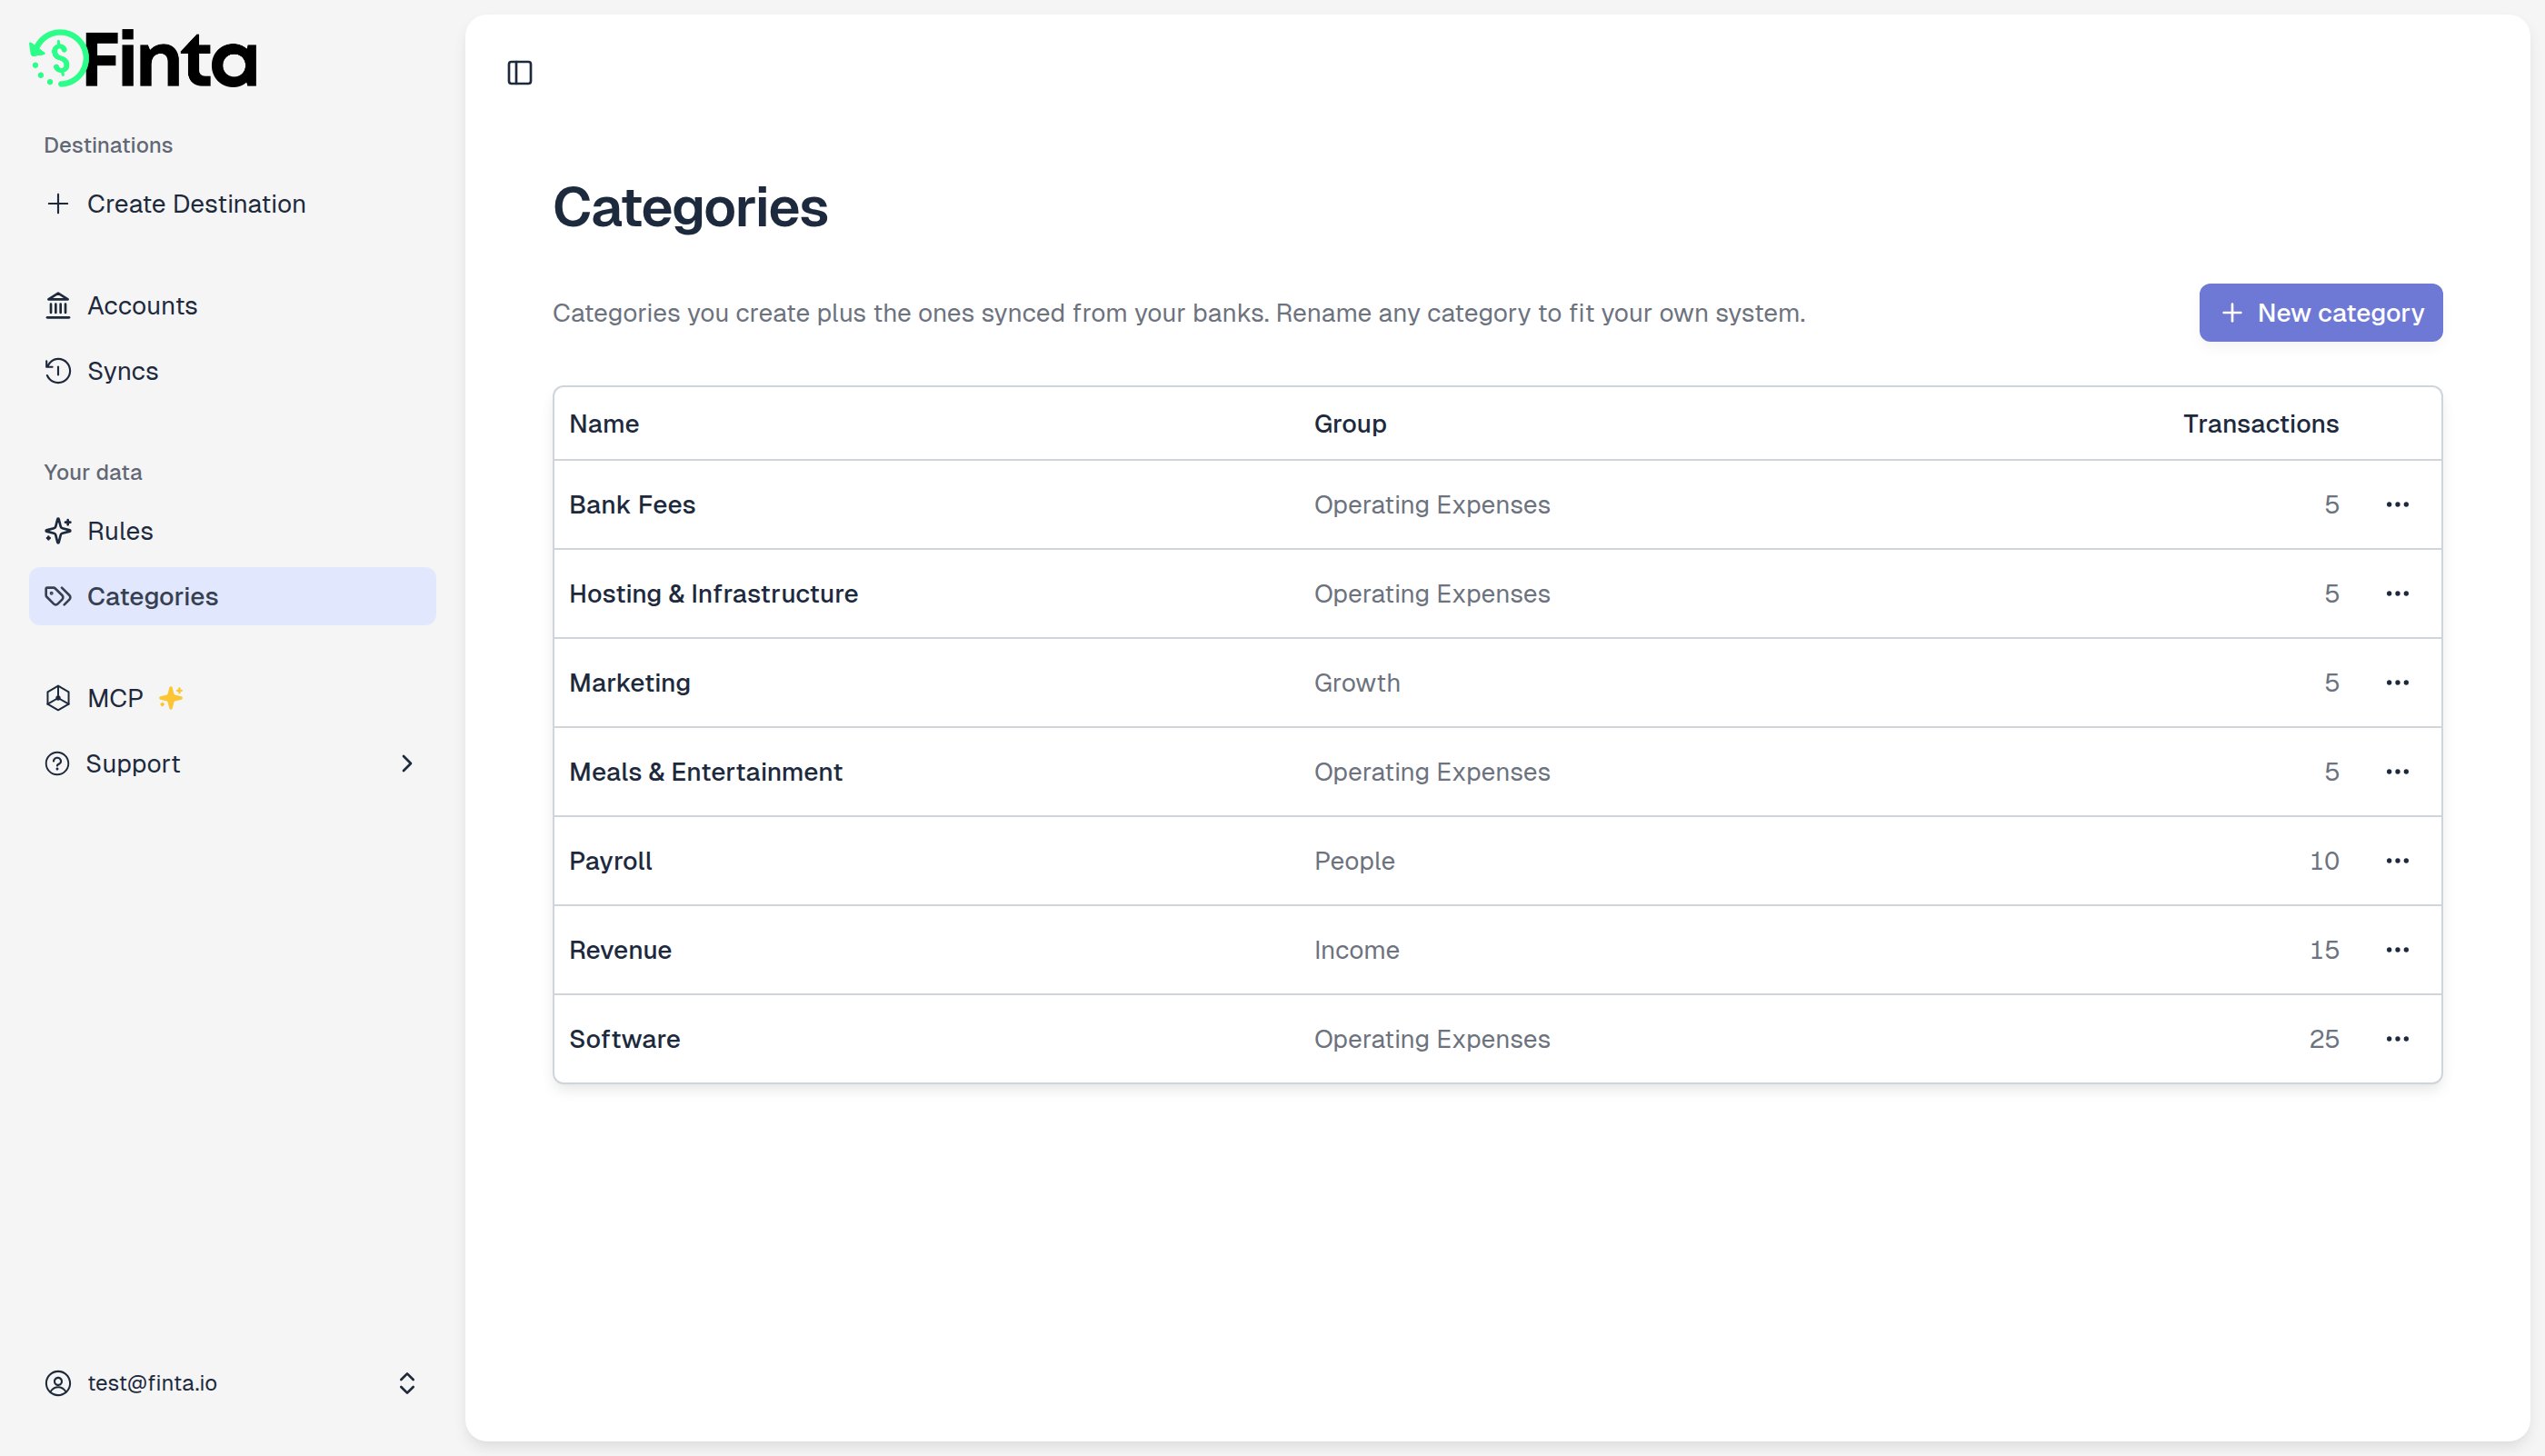2545x1456 pixels.
Task: Click the Accounts bank icon
Action: 58,306
